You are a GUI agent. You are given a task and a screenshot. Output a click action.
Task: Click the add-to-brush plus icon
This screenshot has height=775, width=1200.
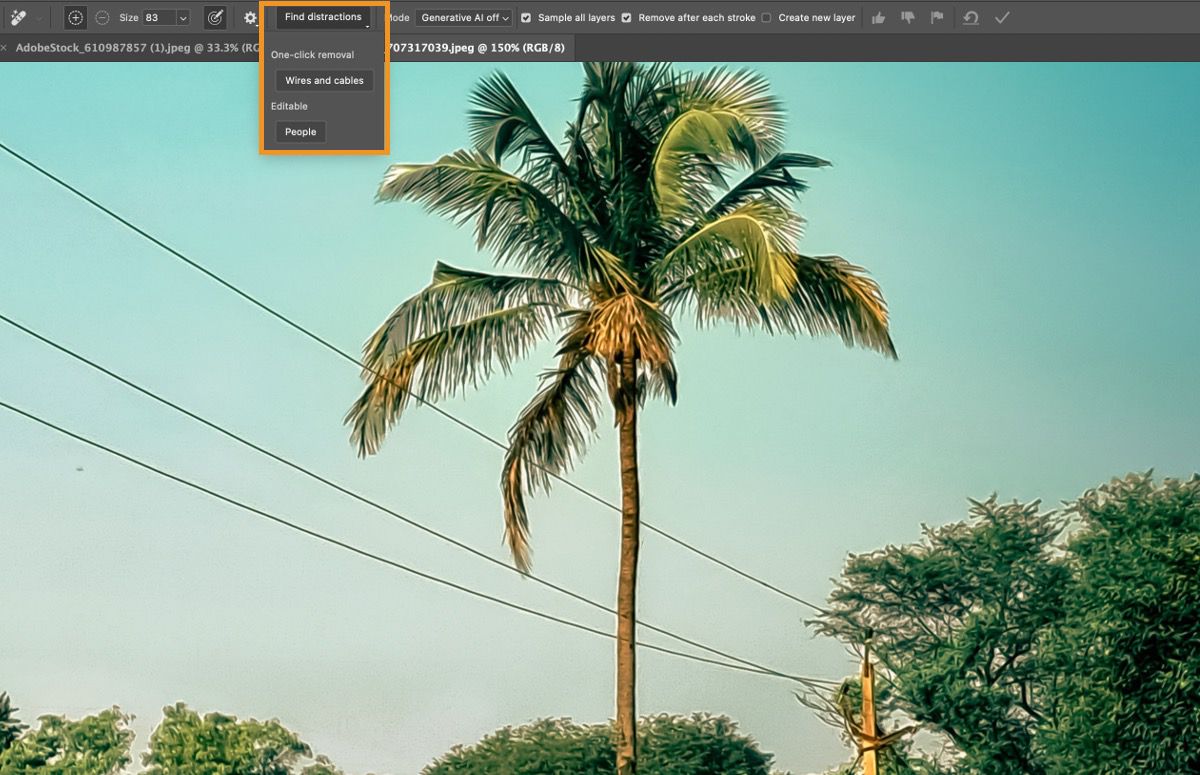pyautogui.click(x=74, y=17)
